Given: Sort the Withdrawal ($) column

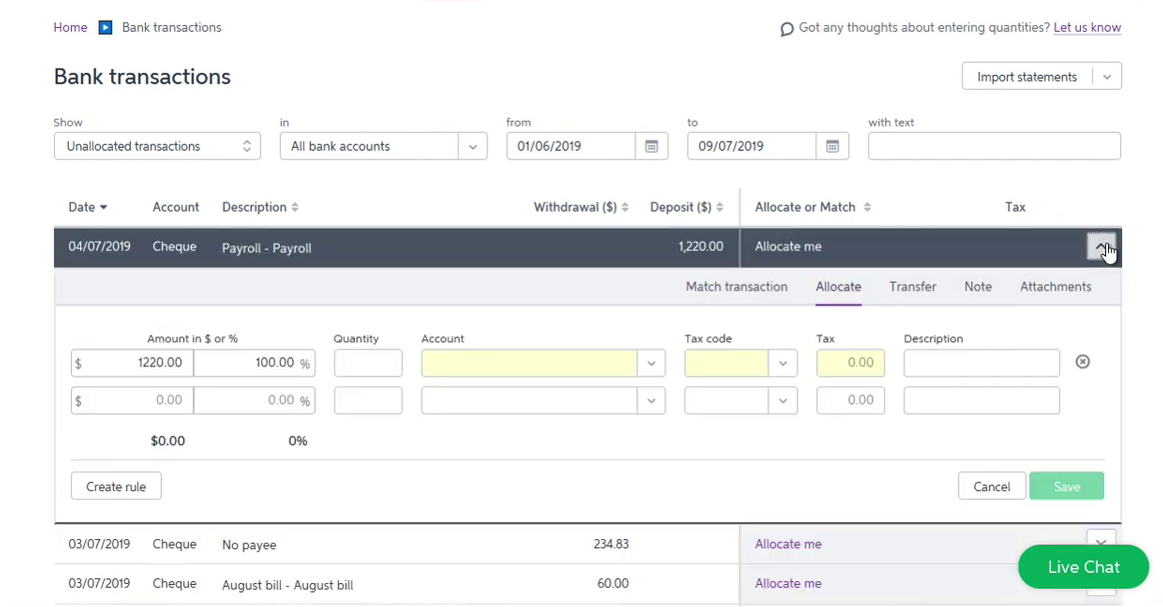Looking at the screenshot, I should tap(625, 207).
